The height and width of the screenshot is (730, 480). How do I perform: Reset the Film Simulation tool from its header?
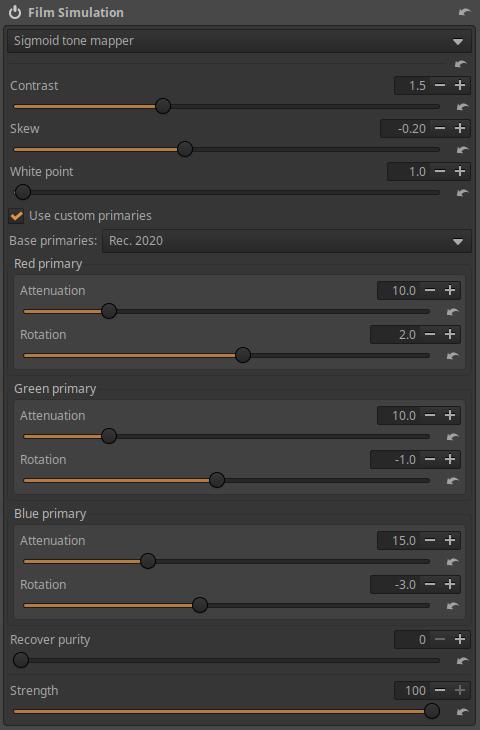[x=464, y=13]
